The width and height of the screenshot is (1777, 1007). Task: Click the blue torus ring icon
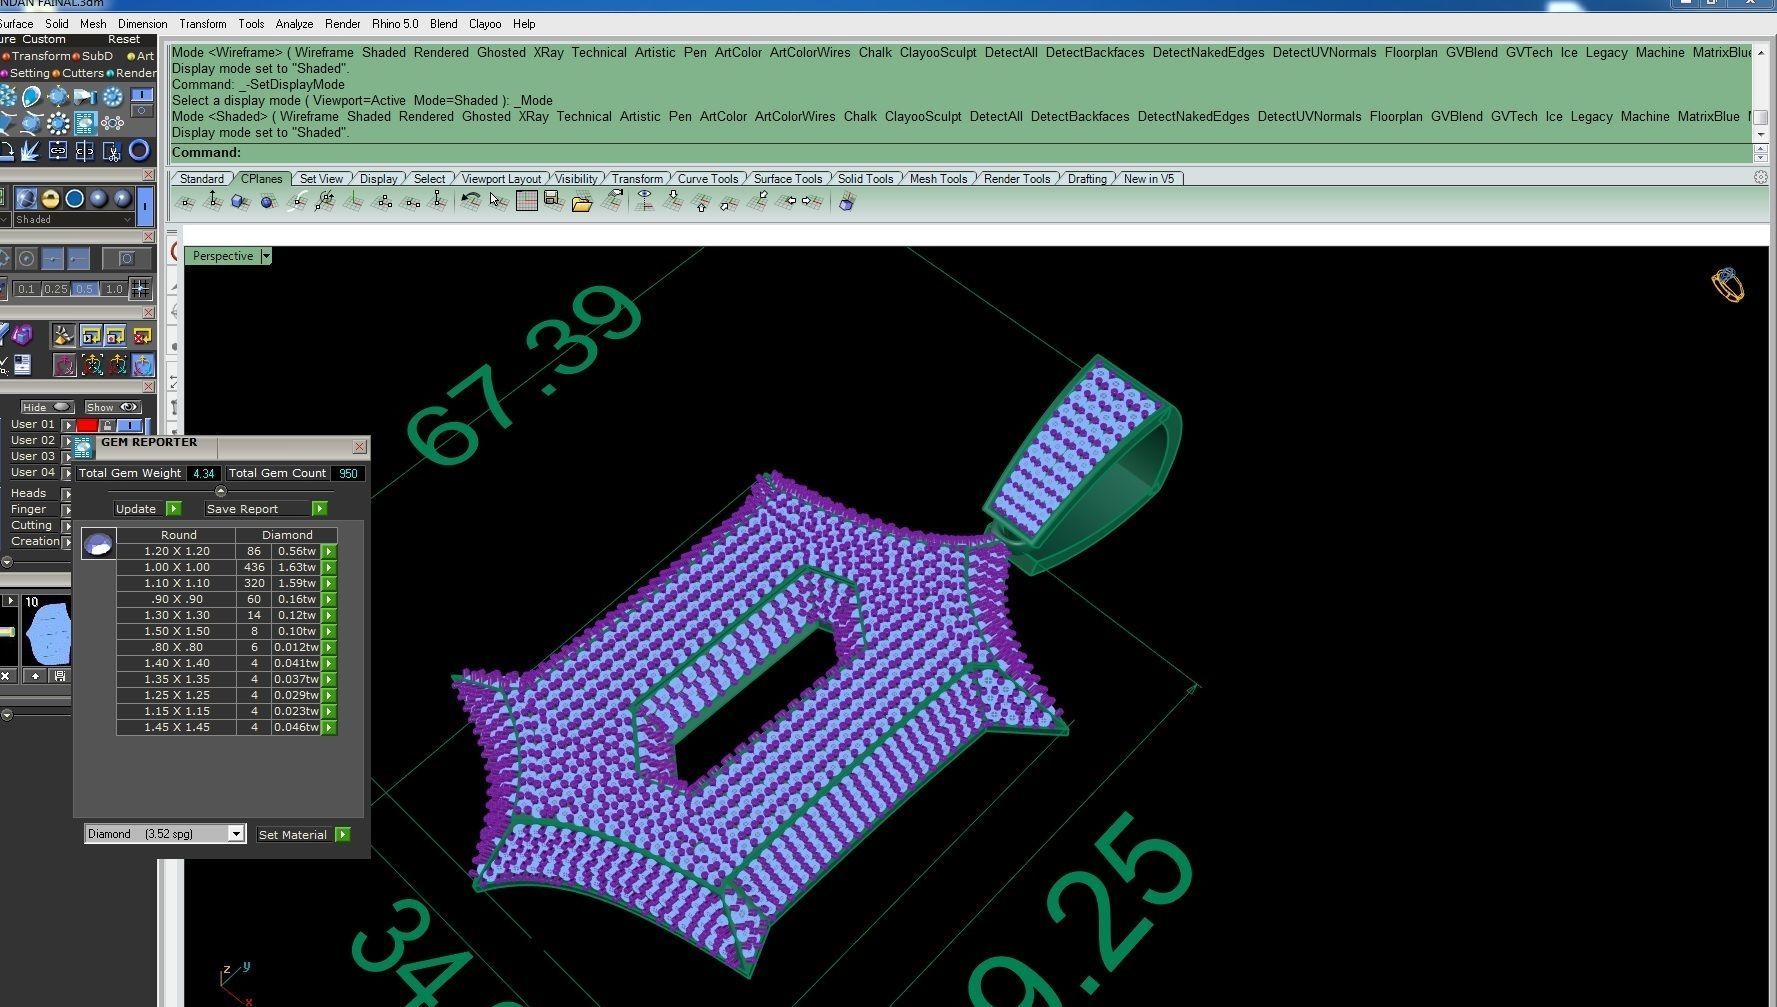(139, 150)
